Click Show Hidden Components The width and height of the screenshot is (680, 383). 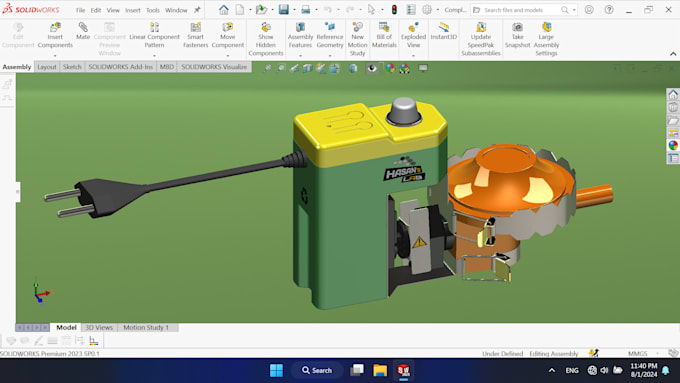tap(266, 39)
